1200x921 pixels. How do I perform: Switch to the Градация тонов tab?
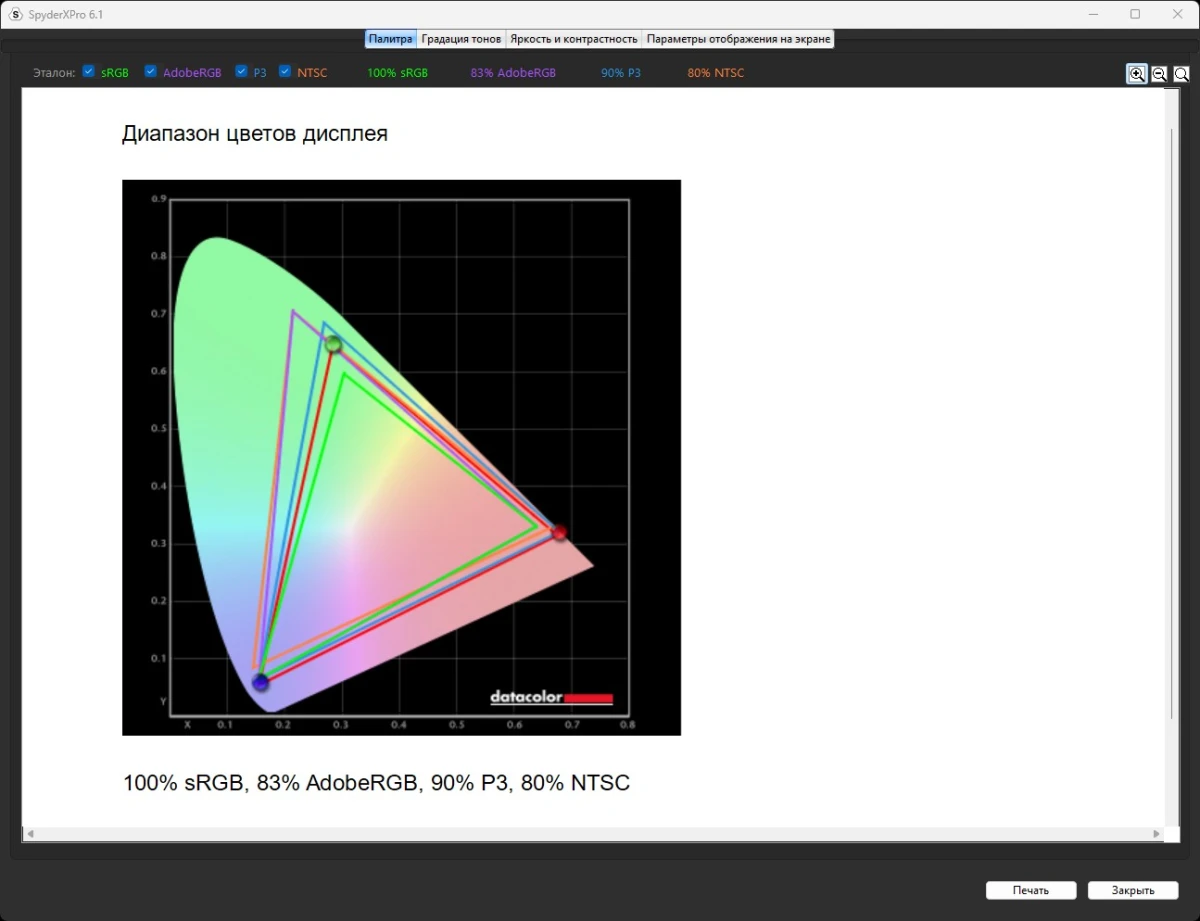pos(461,39)
